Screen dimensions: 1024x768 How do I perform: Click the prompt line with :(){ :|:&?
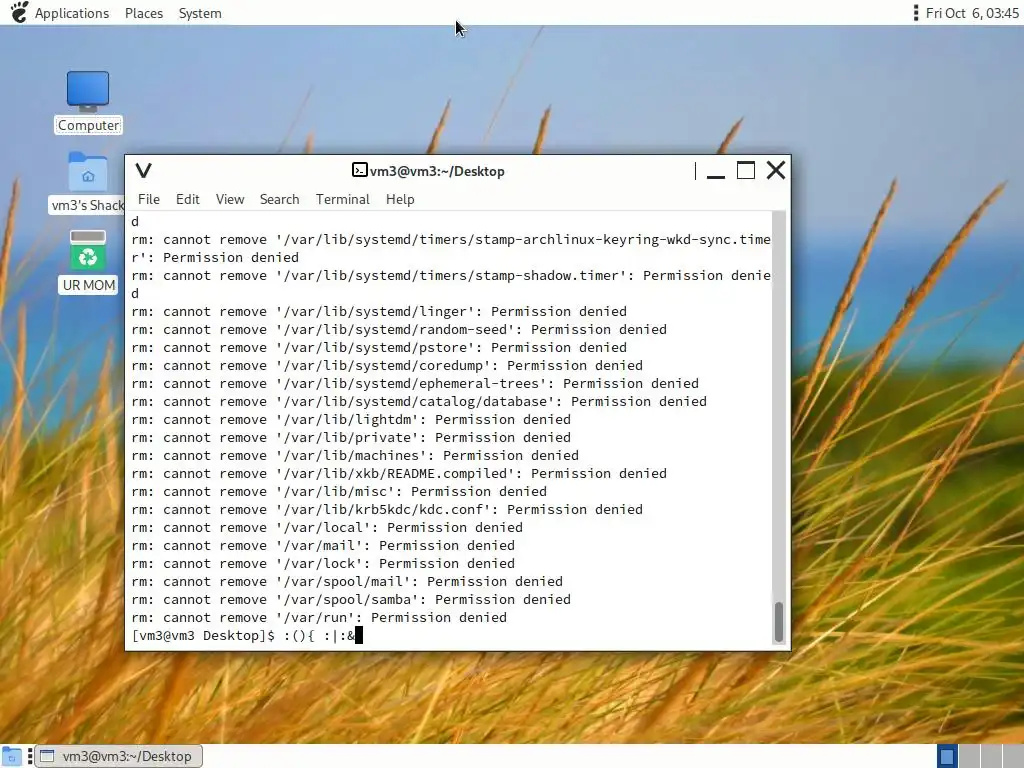coord(247,635)
